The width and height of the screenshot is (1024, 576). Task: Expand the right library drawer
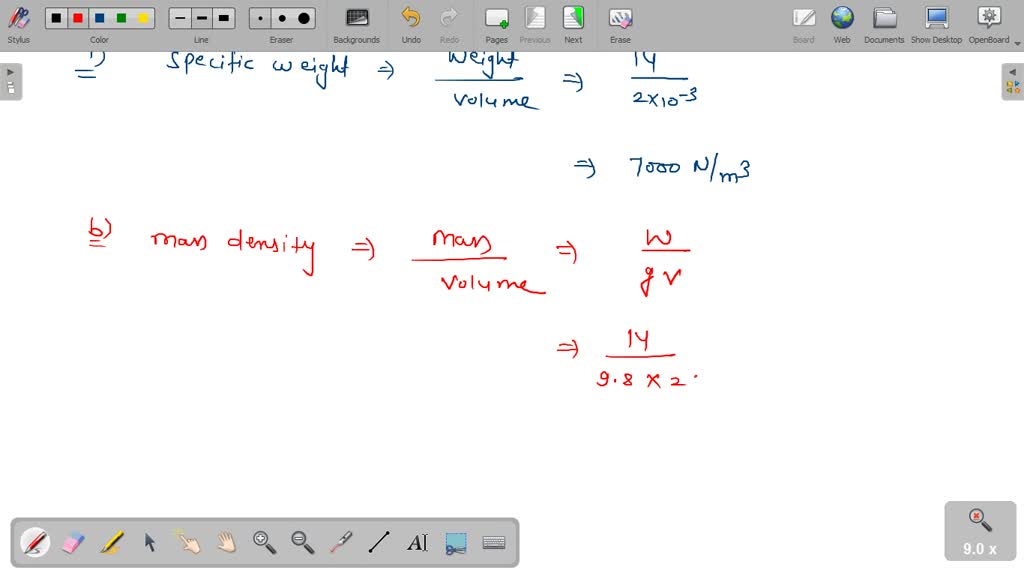[x=1014, y=70]
